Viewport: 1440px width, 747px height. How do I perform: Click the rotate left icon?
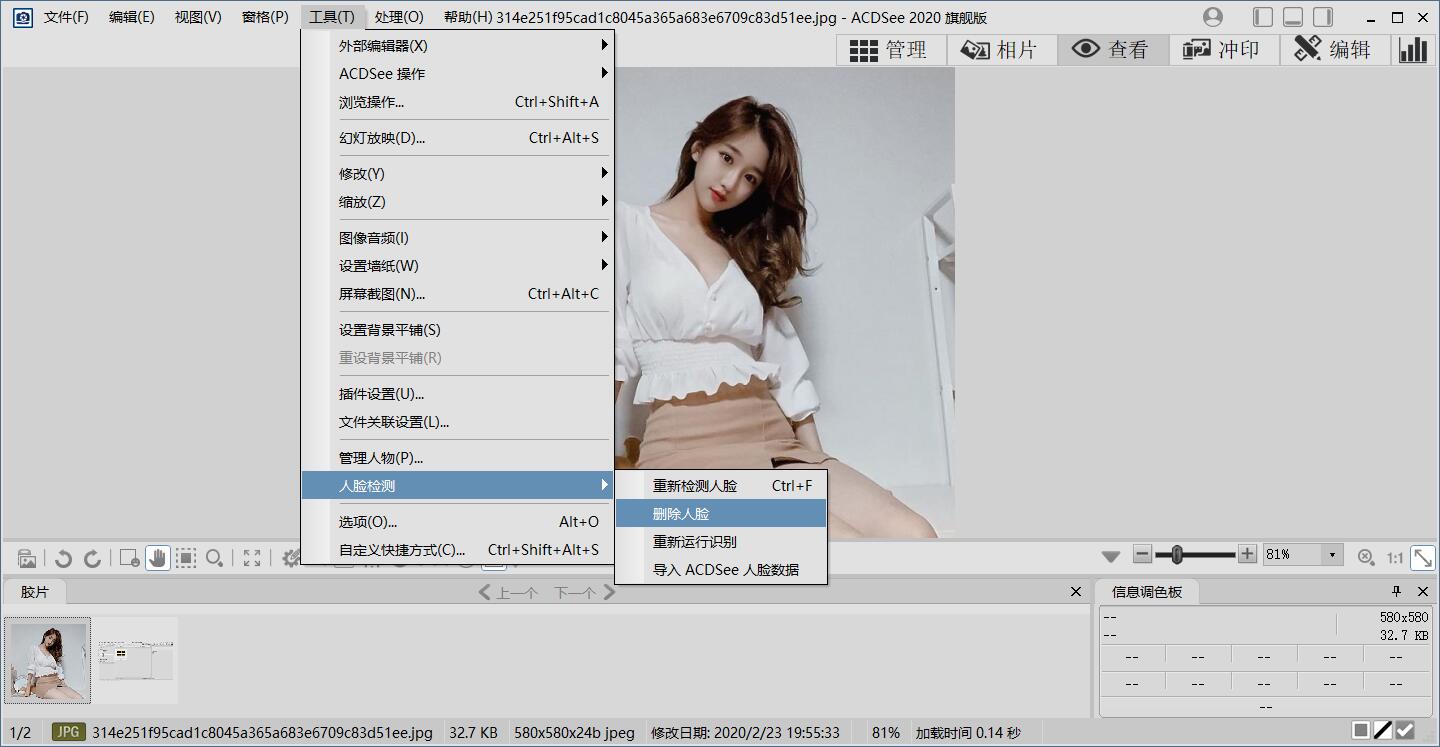click(x=63, y=558)
